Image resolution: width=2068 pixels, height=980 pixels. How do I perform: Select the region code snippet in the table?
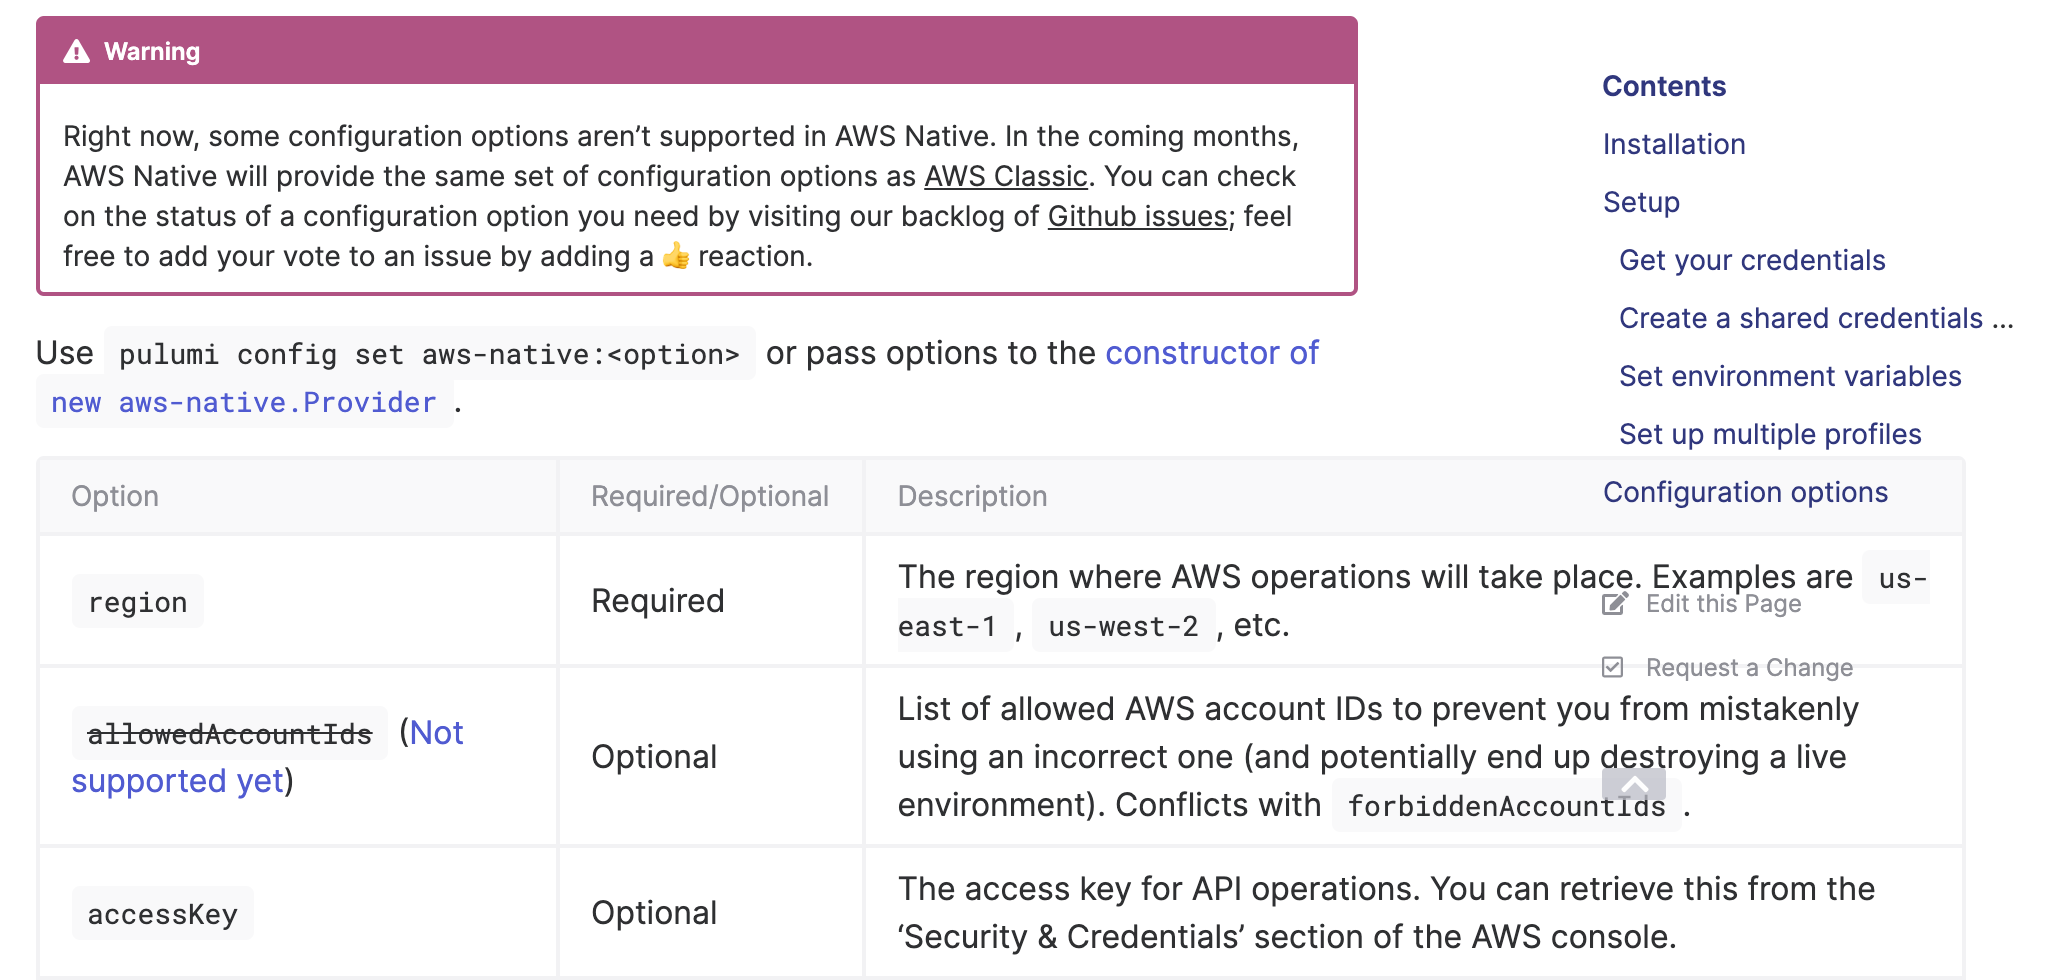pyautogui.click(x=138, y=601)
